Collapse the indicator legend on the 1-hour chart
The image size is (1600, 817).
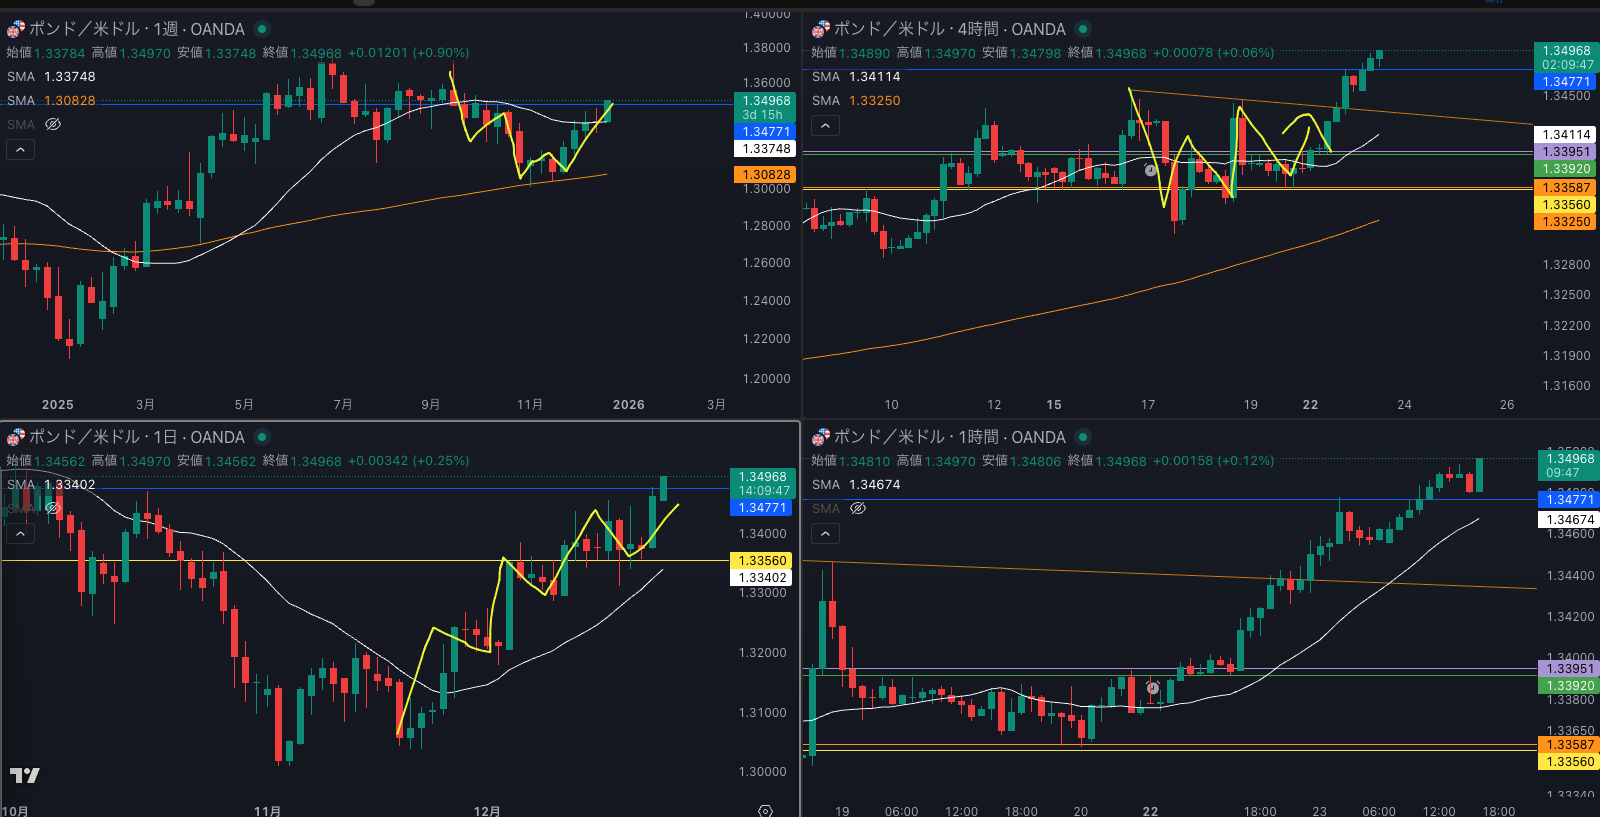[824, 533]
